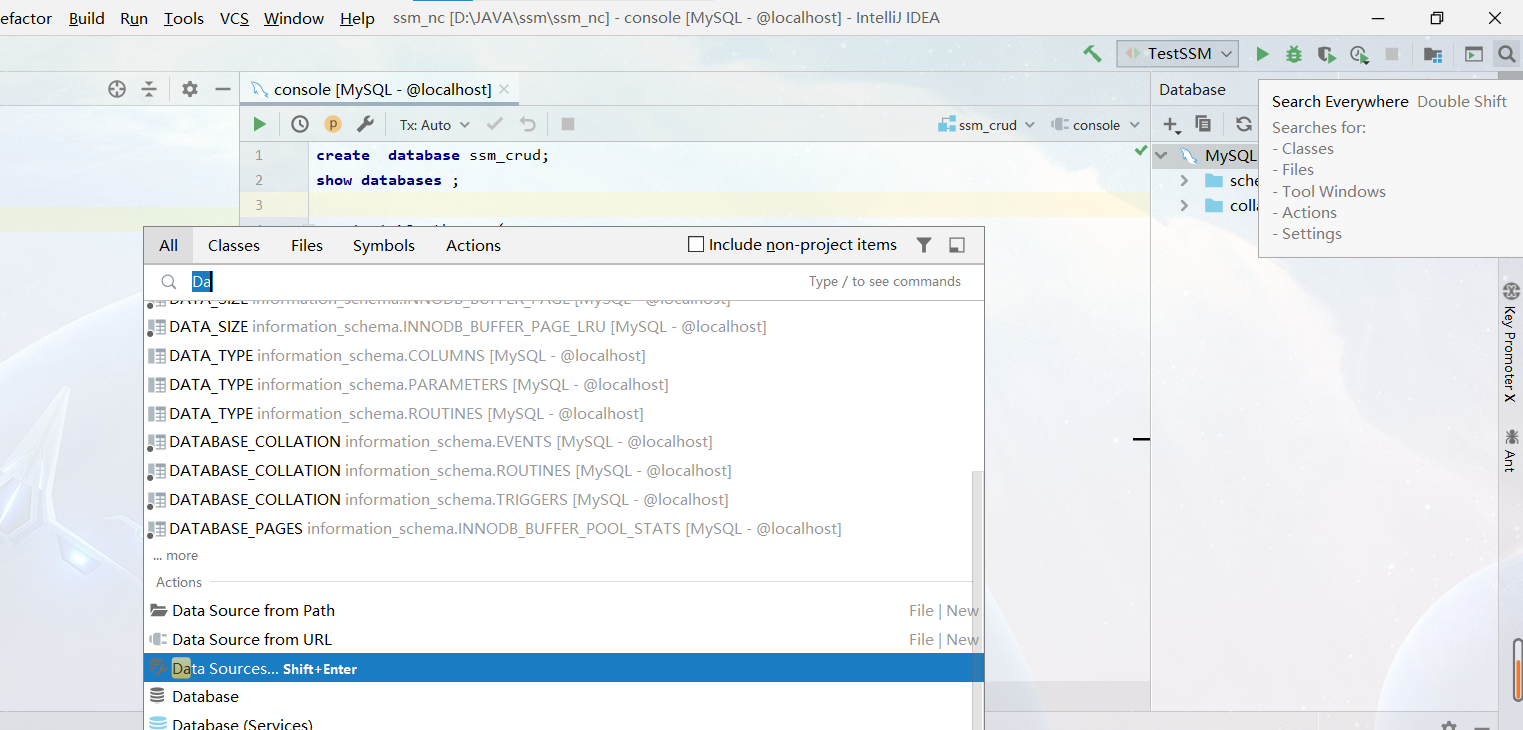Toggle Include non-project items checkbox
The height and width of the screenshot is (730, 1523).
click(696, 244)
